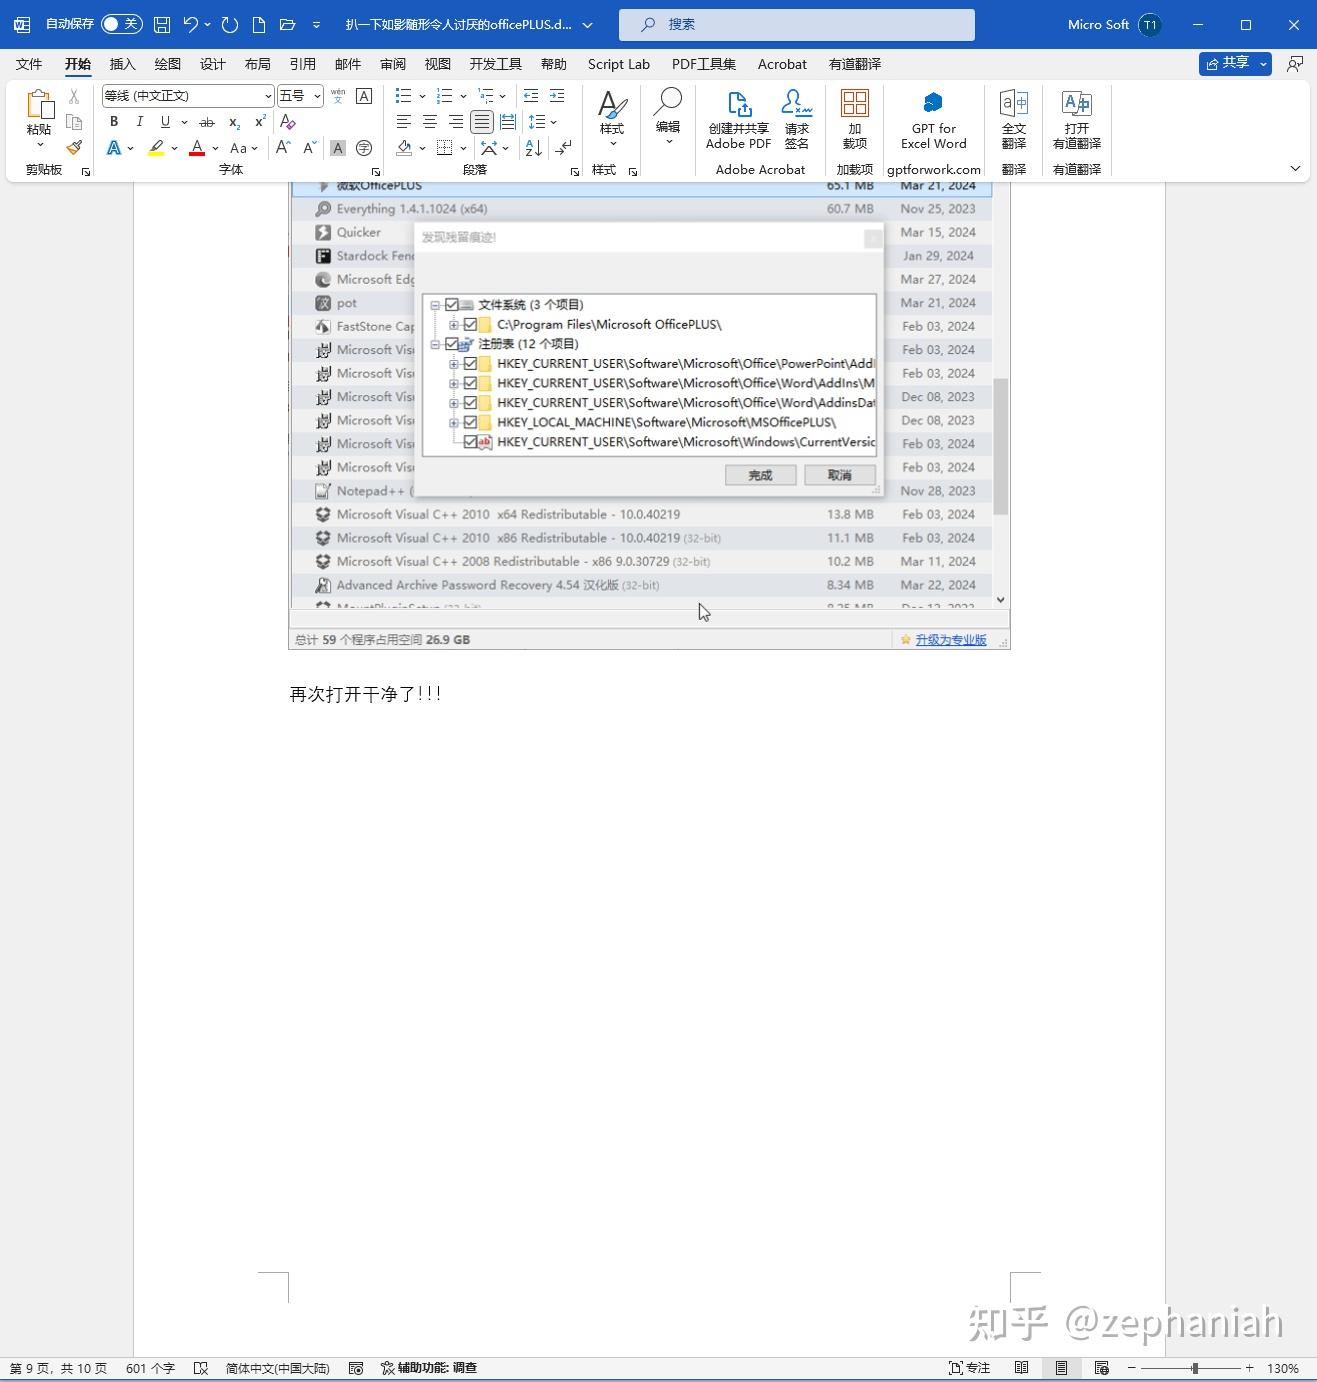Apply strikethrough to text
The width and height of the screenshot is (1317, 1382).
click(207, 122)
